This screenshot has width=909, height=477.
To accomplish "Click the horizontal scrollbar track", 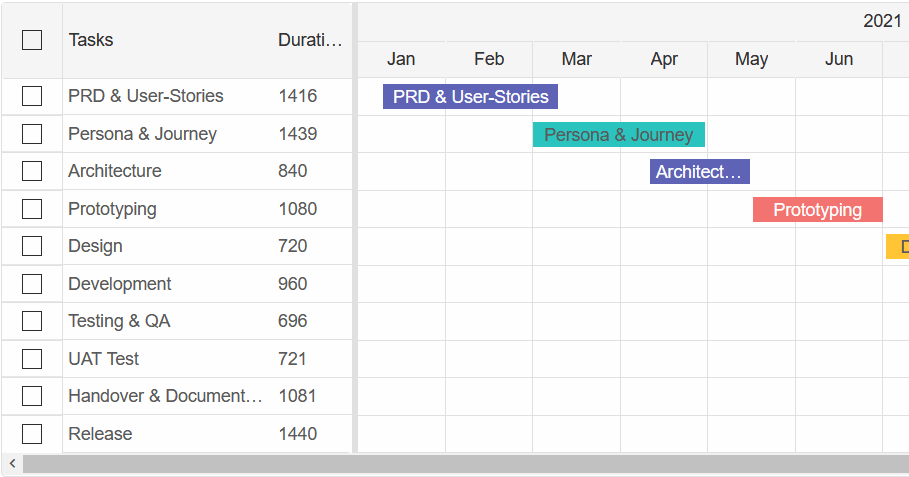I will tap(460, 464).
